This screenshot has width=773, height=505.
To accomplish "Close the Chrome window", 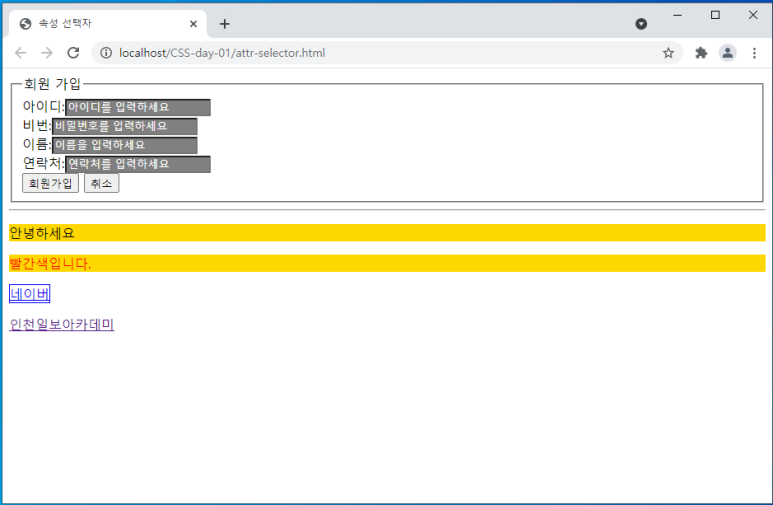I will click(753, 15).
